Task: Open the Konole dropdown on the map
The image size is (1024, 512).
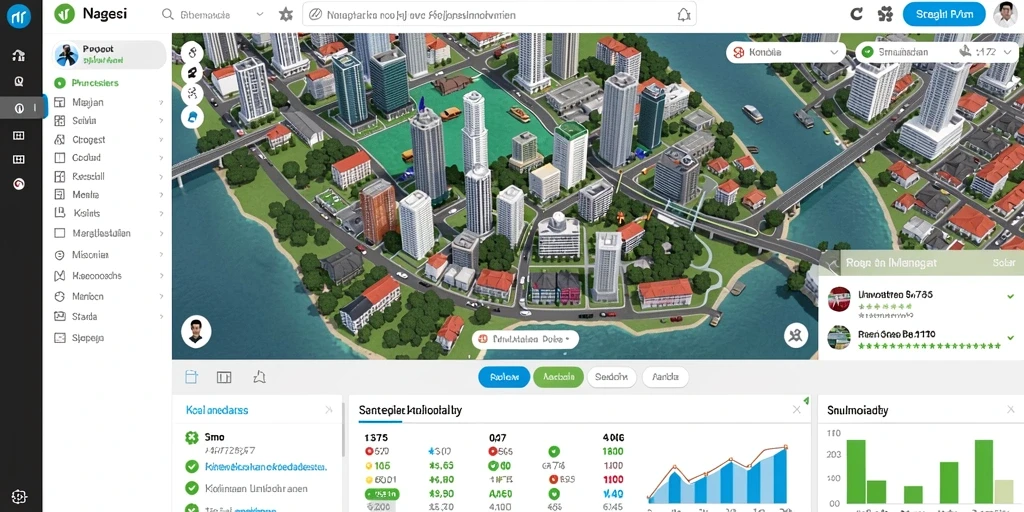Action: point(786,52)
